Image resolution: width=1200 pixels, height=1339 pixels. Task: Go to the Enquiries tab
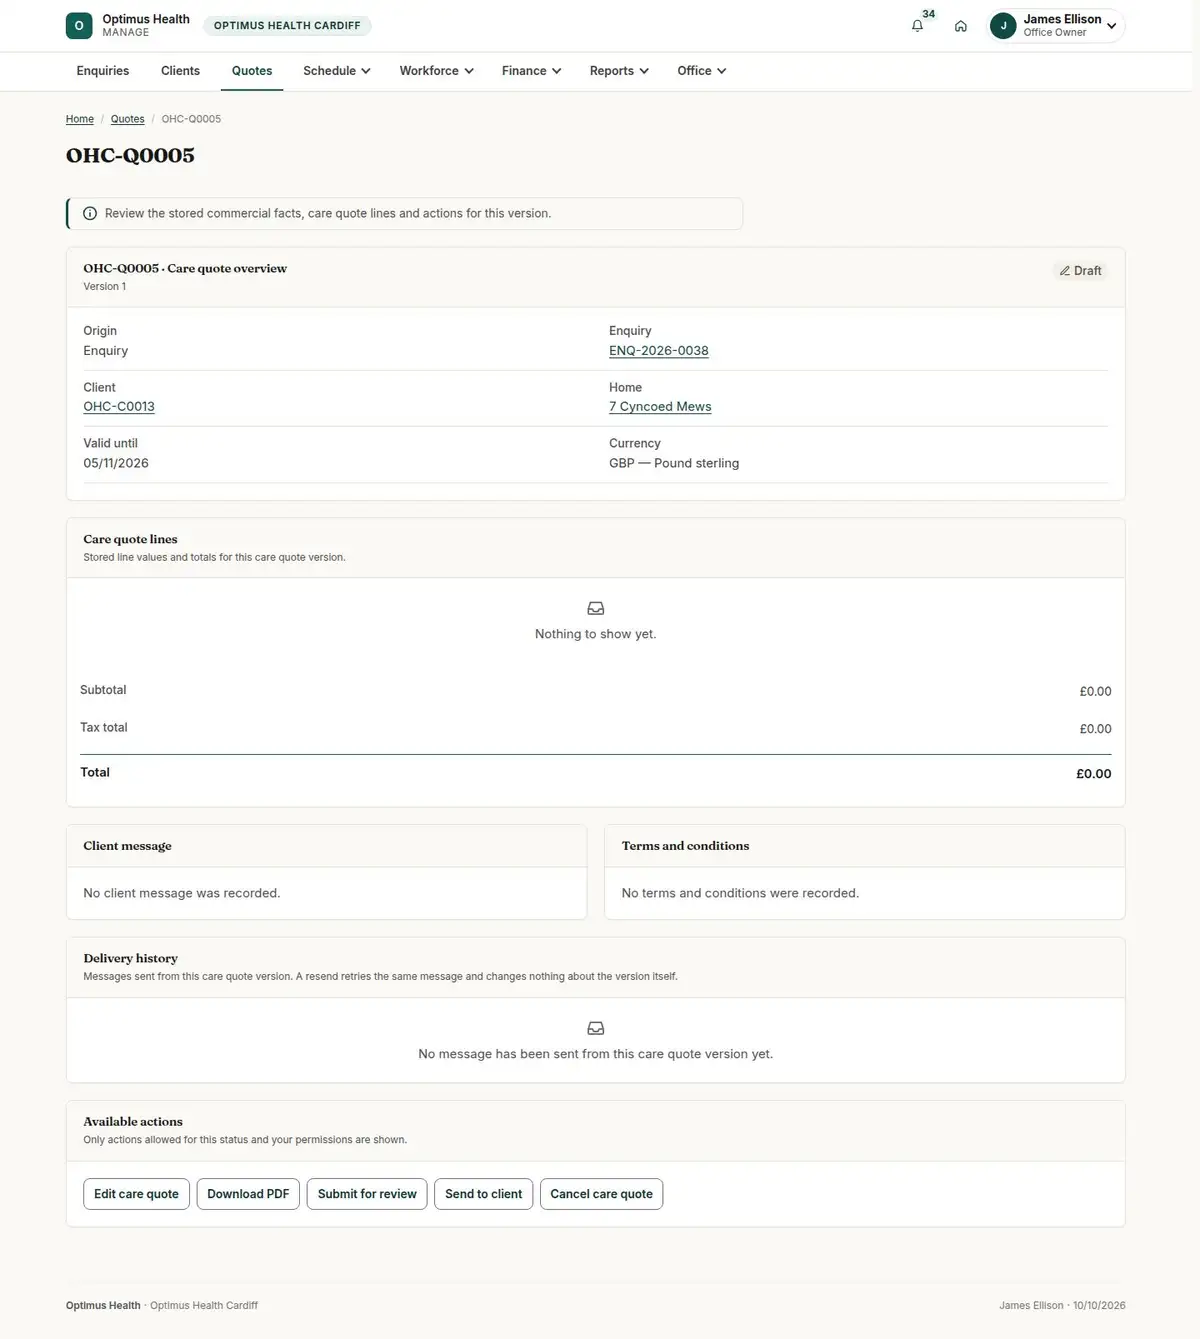click(x=103, y=71)
